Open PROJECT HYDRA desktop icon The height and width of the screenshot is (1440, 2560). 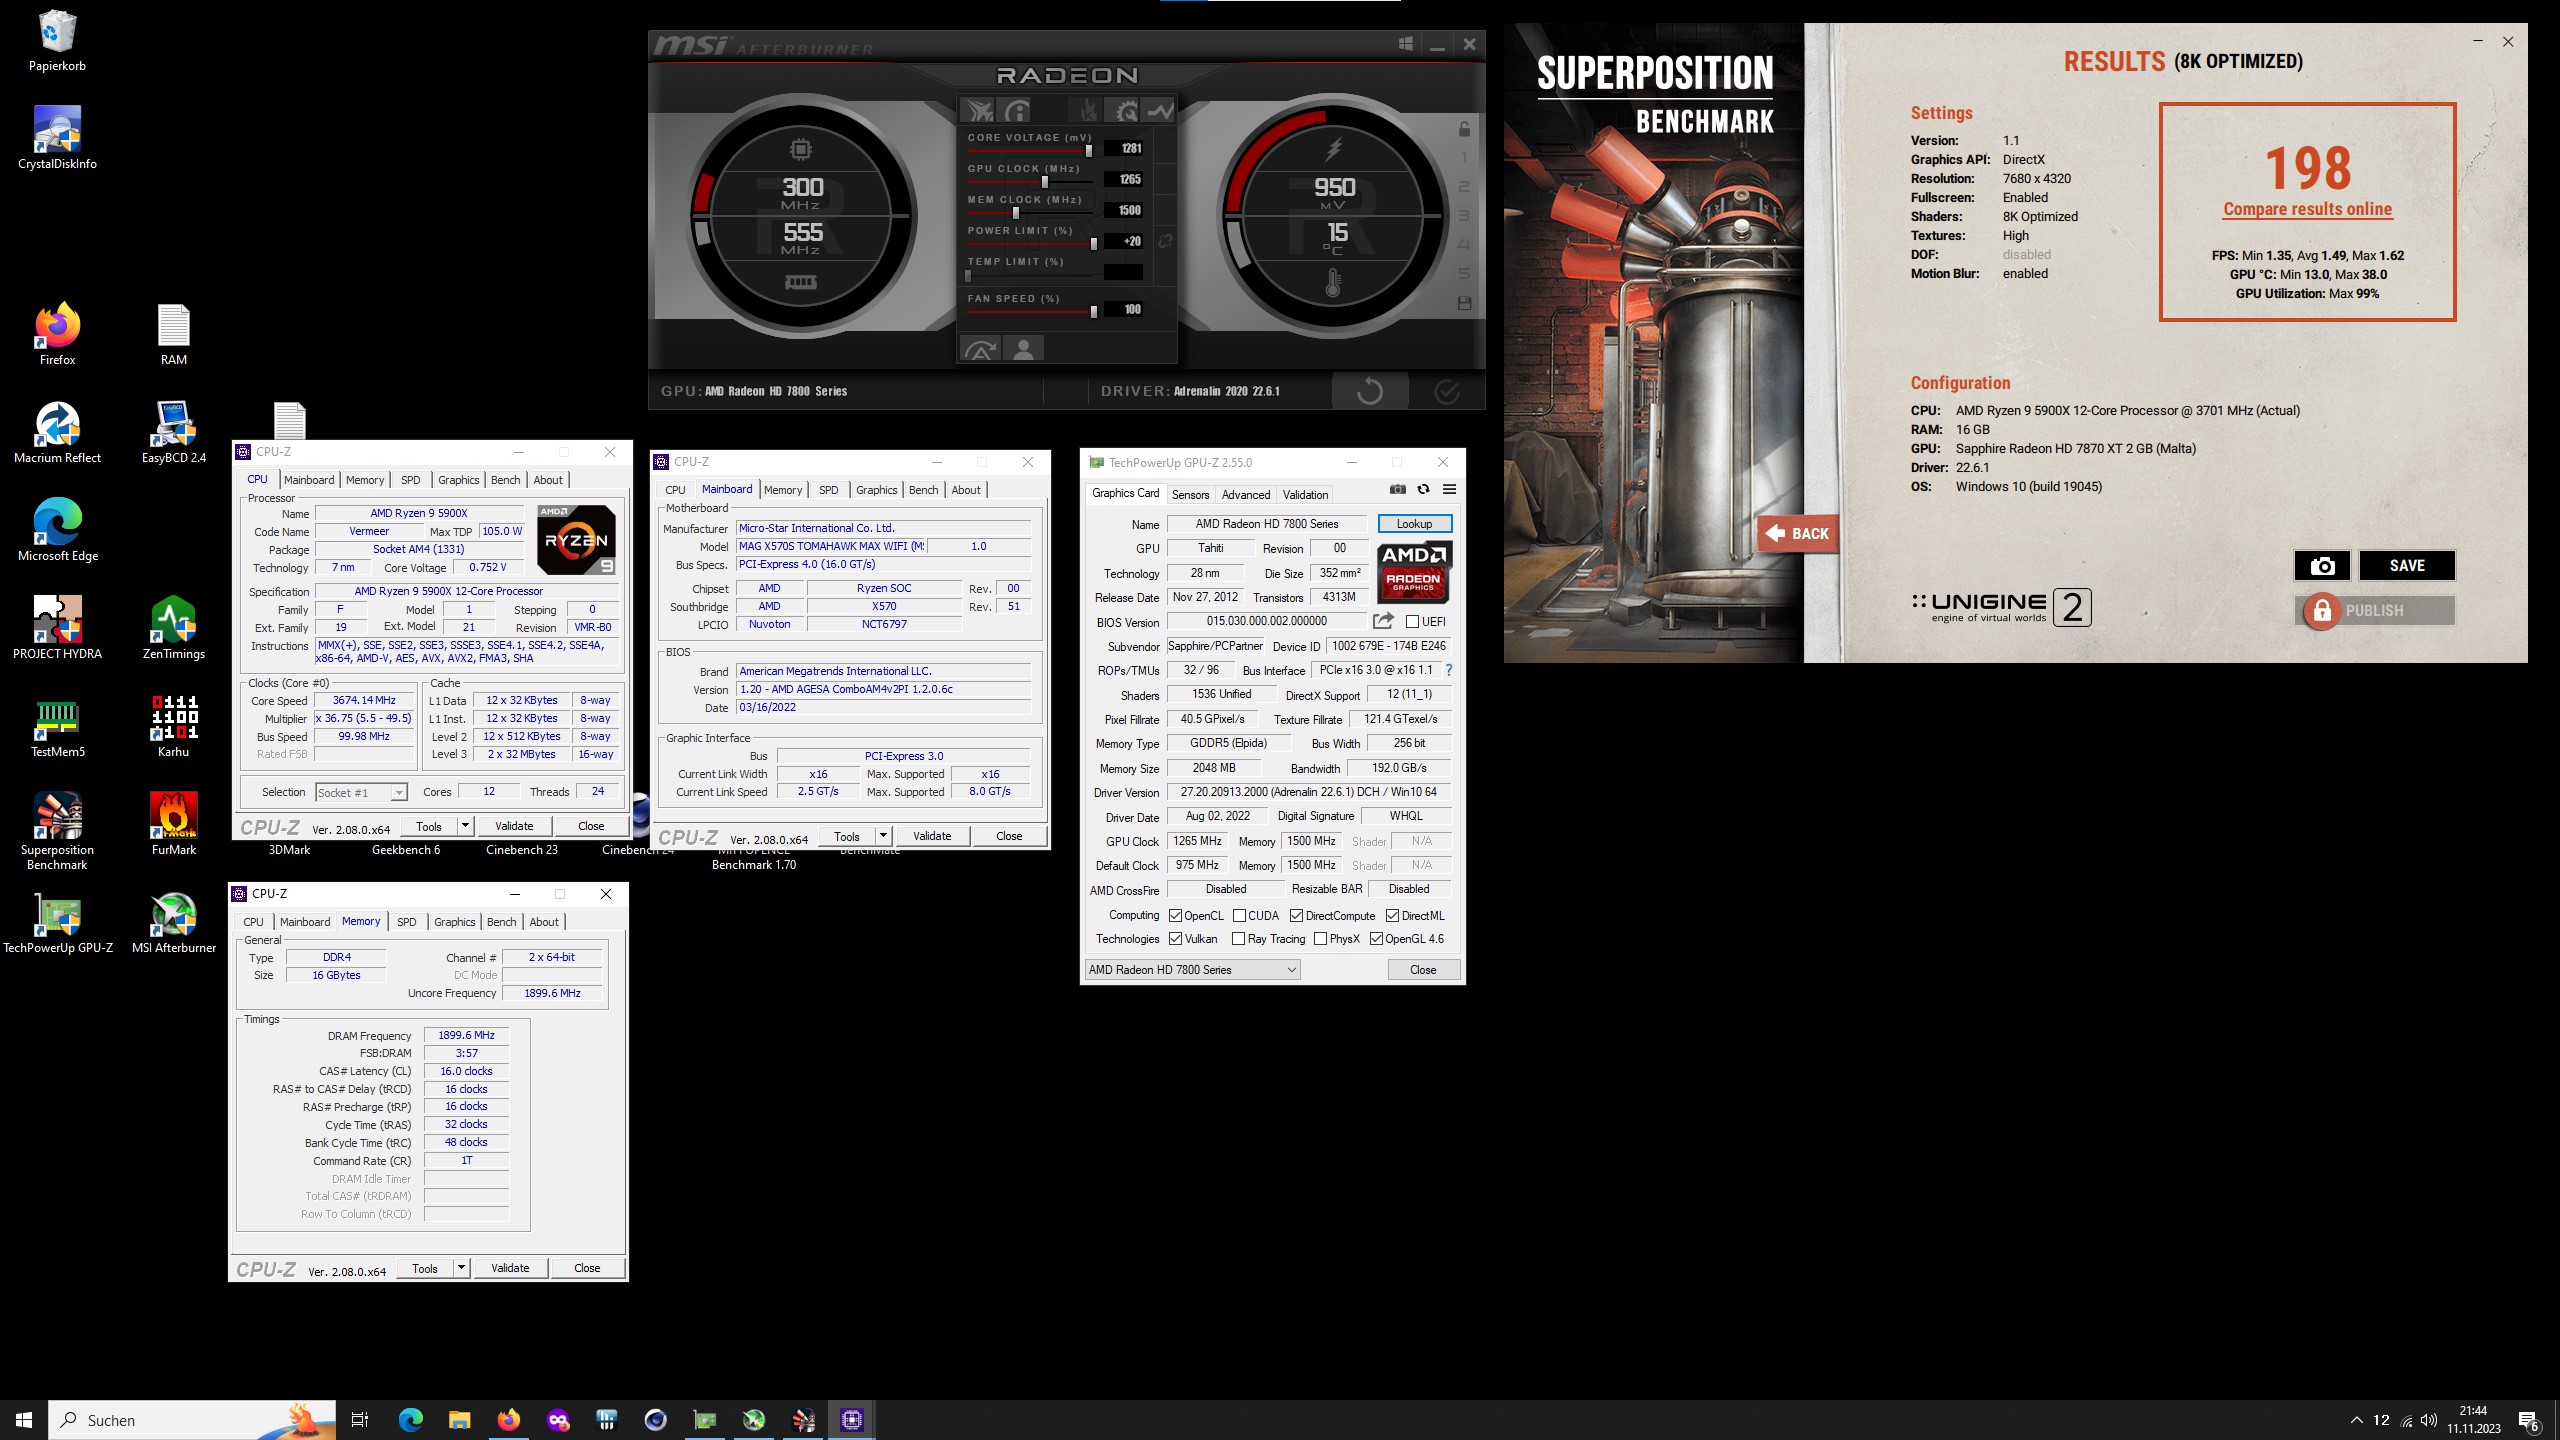pyautogui.click(x=57, y=628)
